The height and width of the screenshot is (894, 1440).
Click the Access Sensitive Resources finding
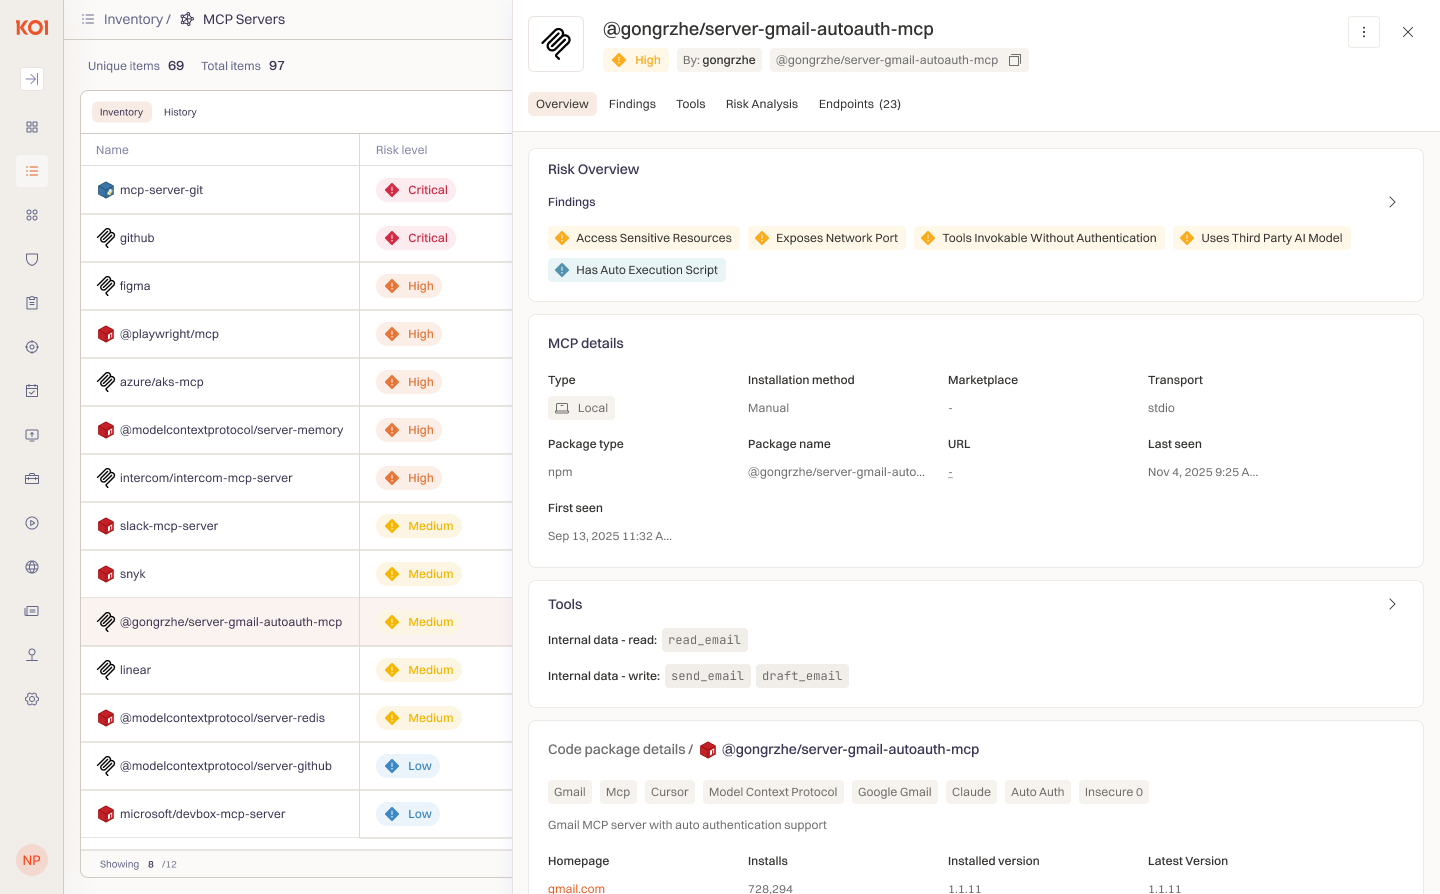(x=644, y=238)
